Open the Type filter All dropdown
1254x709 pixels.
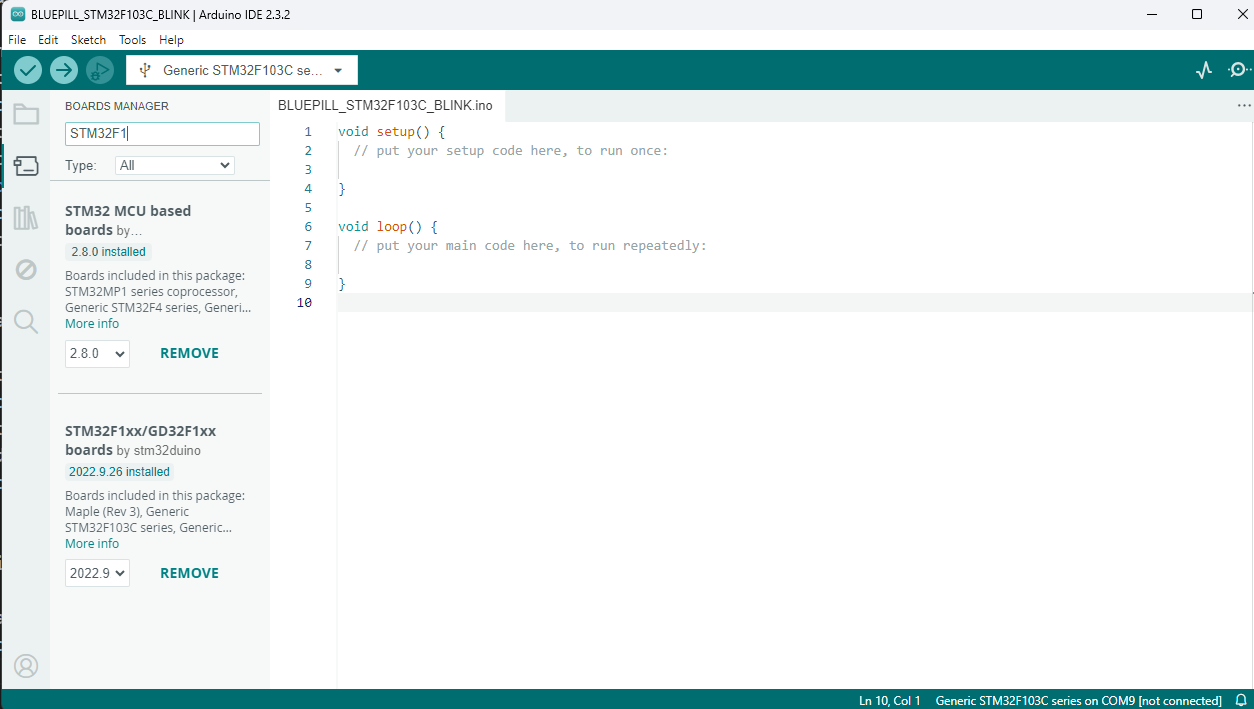tap(175, 165)
